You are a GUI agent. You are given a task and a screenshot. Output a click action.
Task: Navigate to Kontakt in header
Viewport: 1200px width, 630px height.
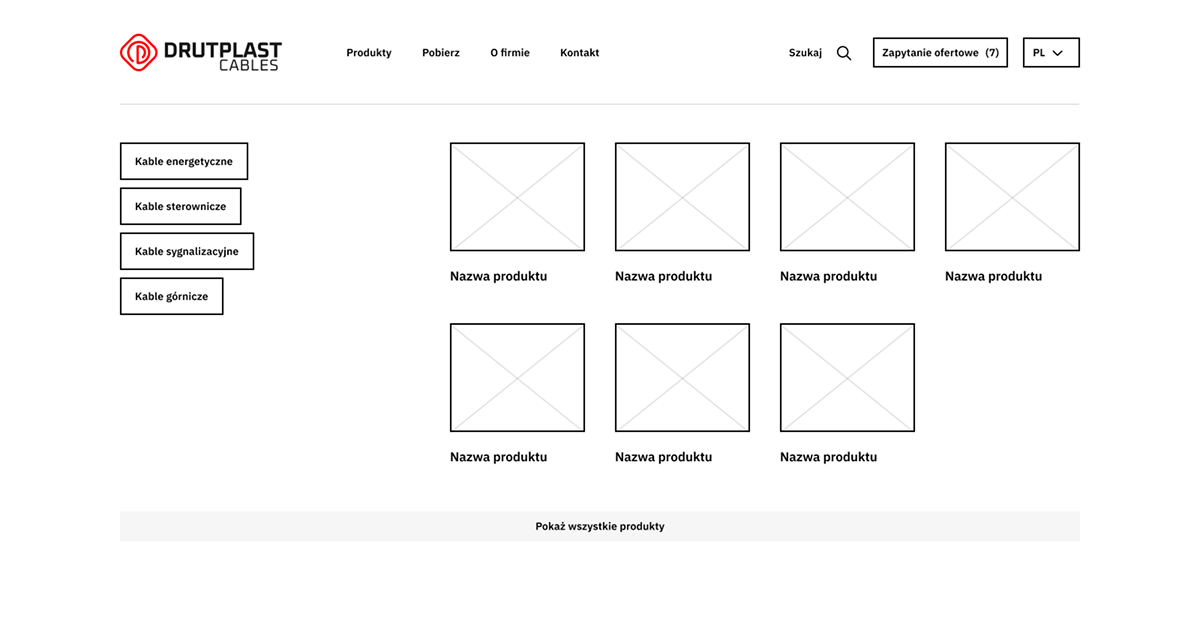click(580, 53)
